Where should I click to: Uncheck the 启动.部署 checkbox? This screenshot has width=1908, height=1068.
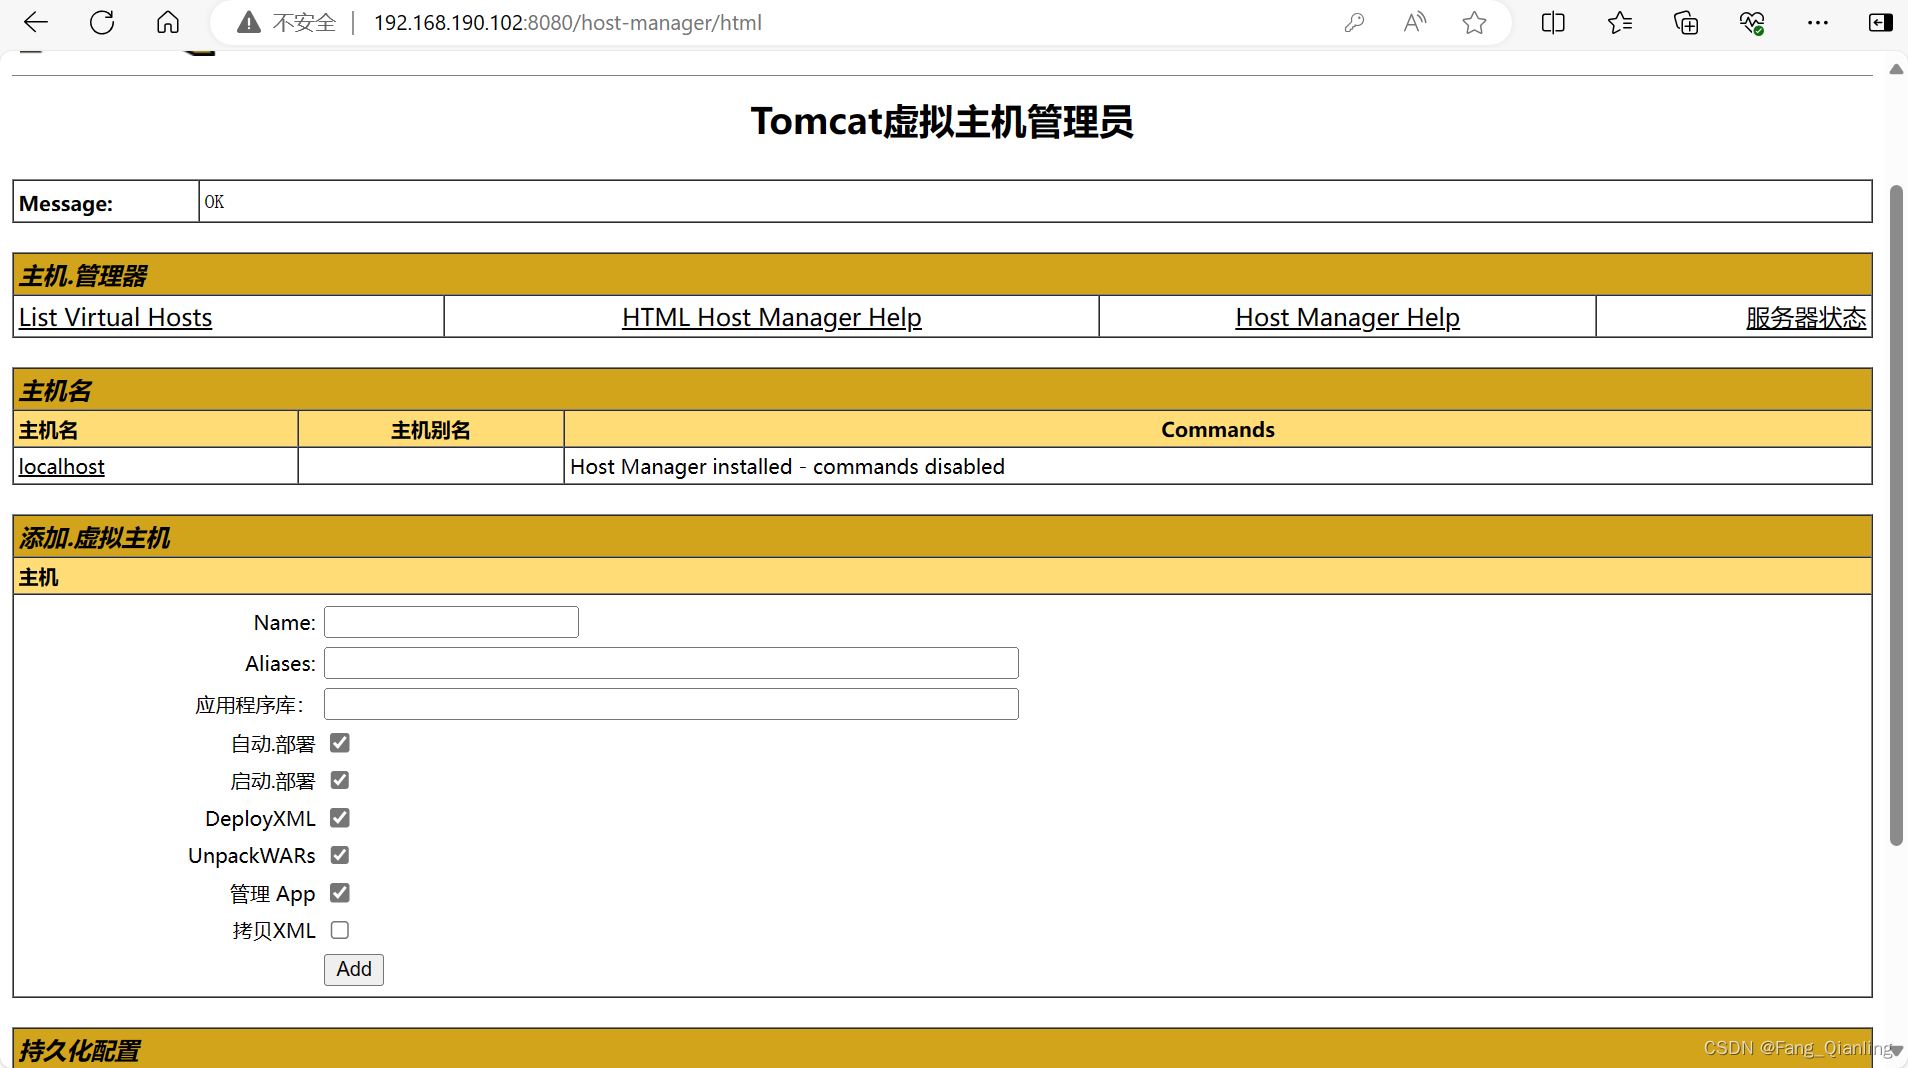tap(340, 780)
